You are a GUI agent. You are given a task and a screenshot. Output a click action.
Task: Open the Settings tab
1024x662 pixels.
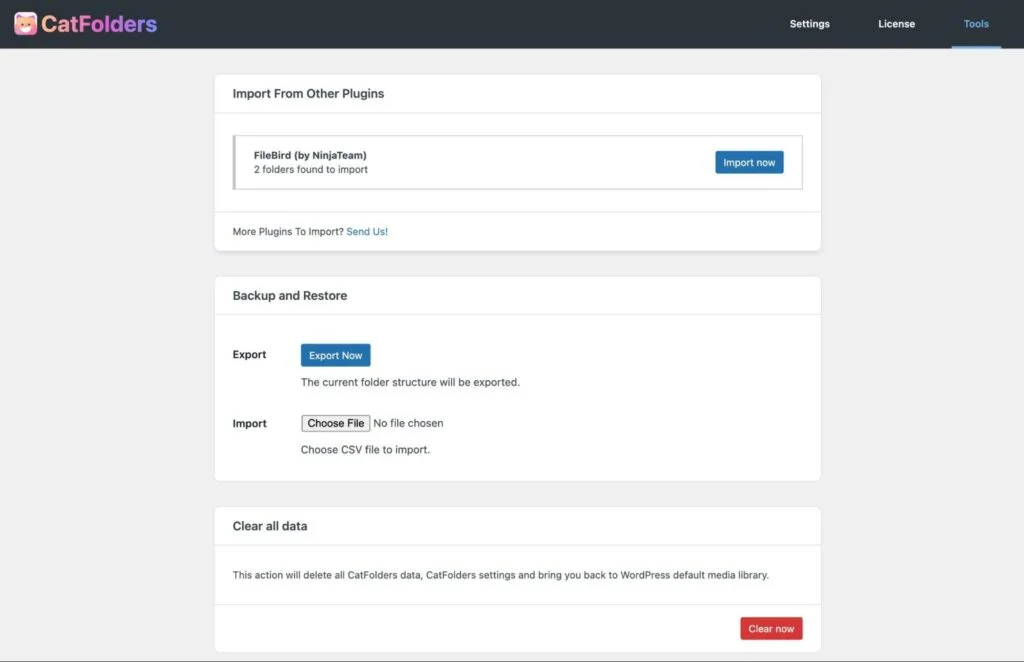809,24
